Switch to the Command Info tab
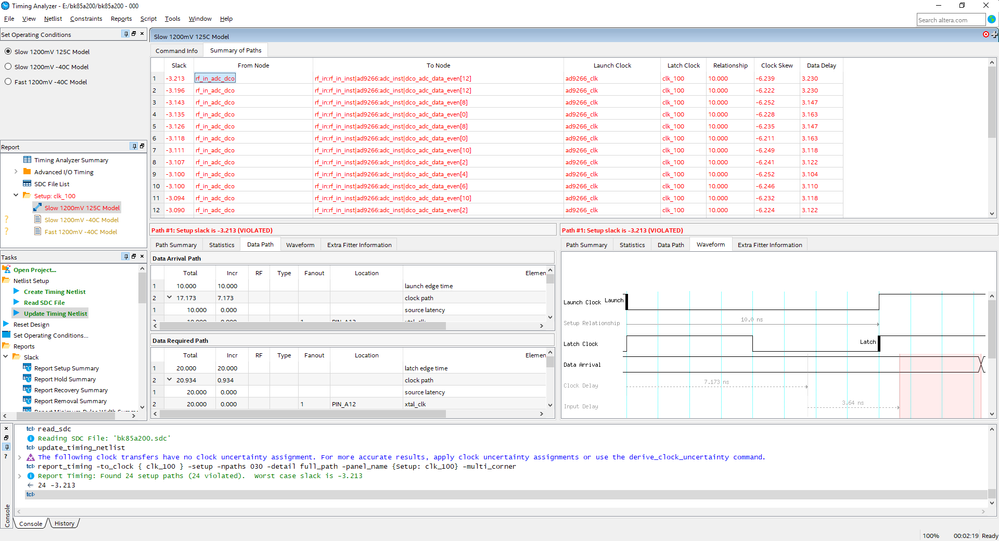 click(176, 50)
